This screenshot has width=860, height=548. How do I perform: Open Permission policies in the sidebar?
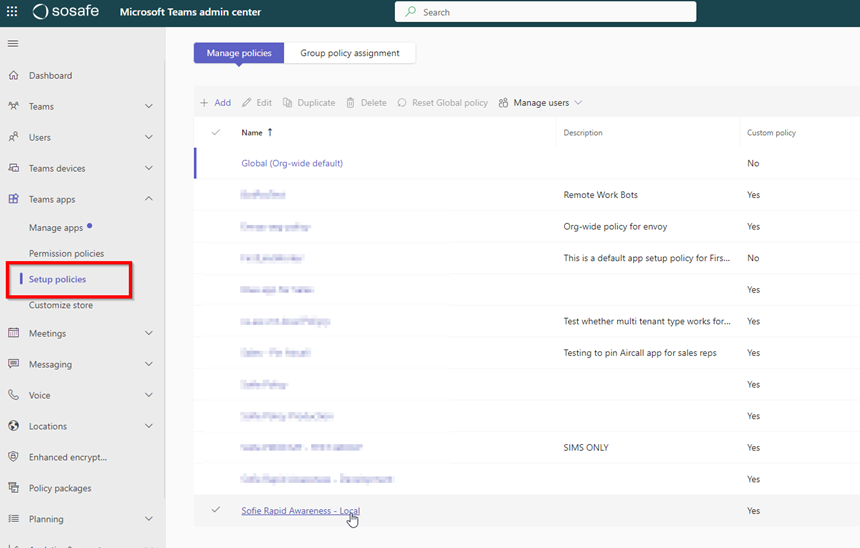66,254
